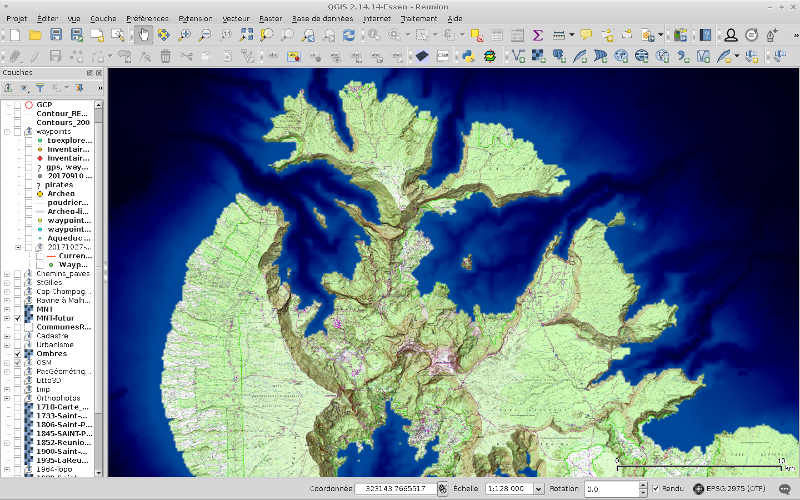
Task: Click the Refresh map icon
Action: [348, 35]
